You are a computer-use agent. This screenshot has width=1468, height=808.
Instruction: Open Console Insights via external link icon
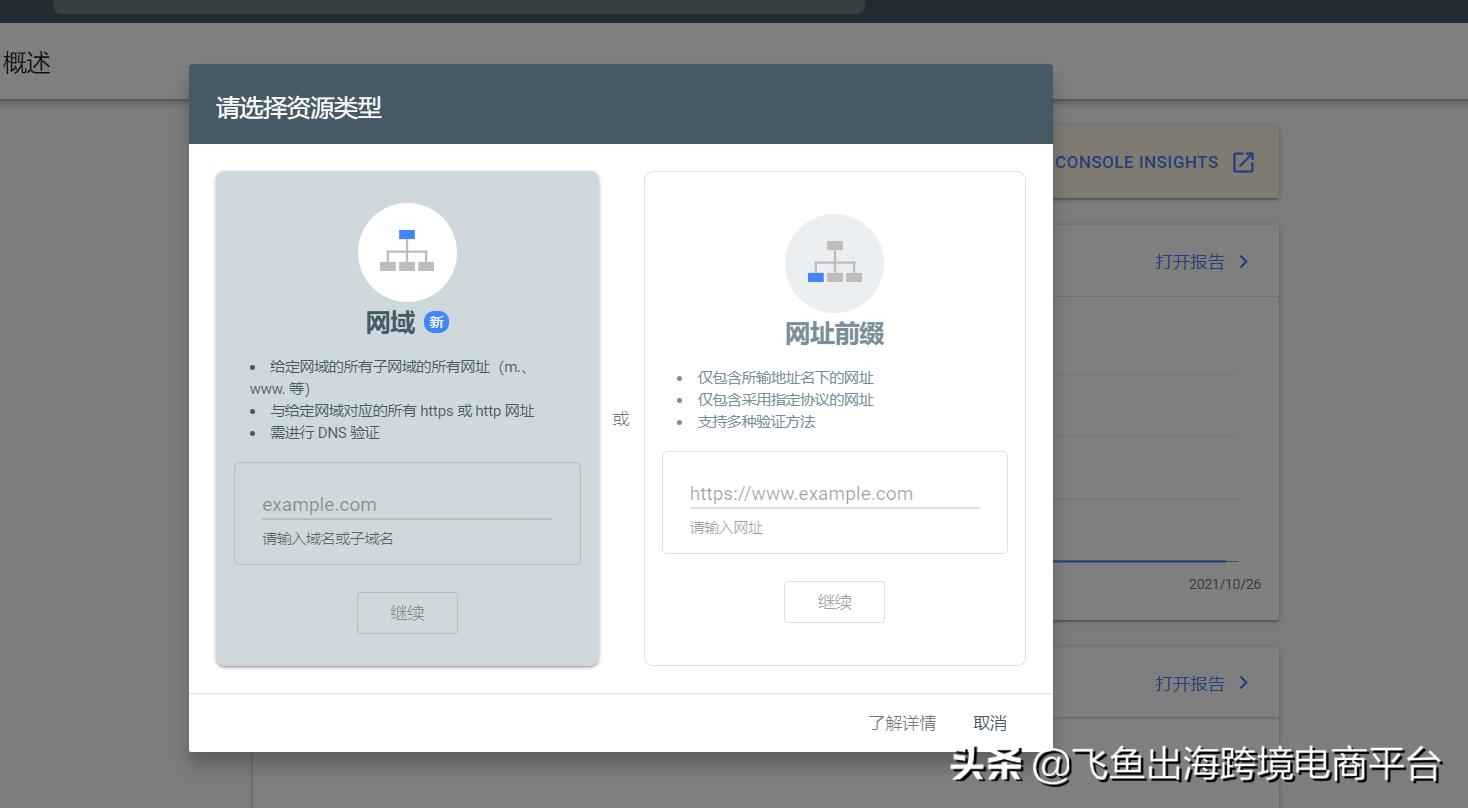1243,161
